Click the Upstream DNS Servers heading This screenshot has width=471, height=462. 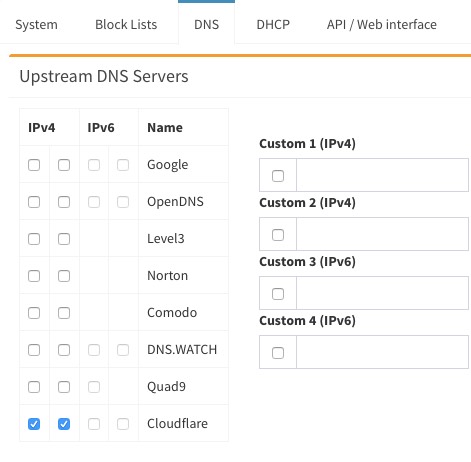(x=104, y=76)
